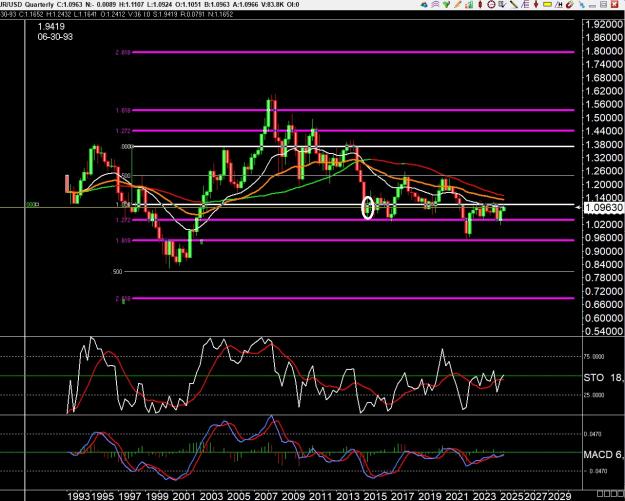Viewport: 625px width, 501px height.
Task: Click the current price label 1.09630
Action: coord(603,208)
